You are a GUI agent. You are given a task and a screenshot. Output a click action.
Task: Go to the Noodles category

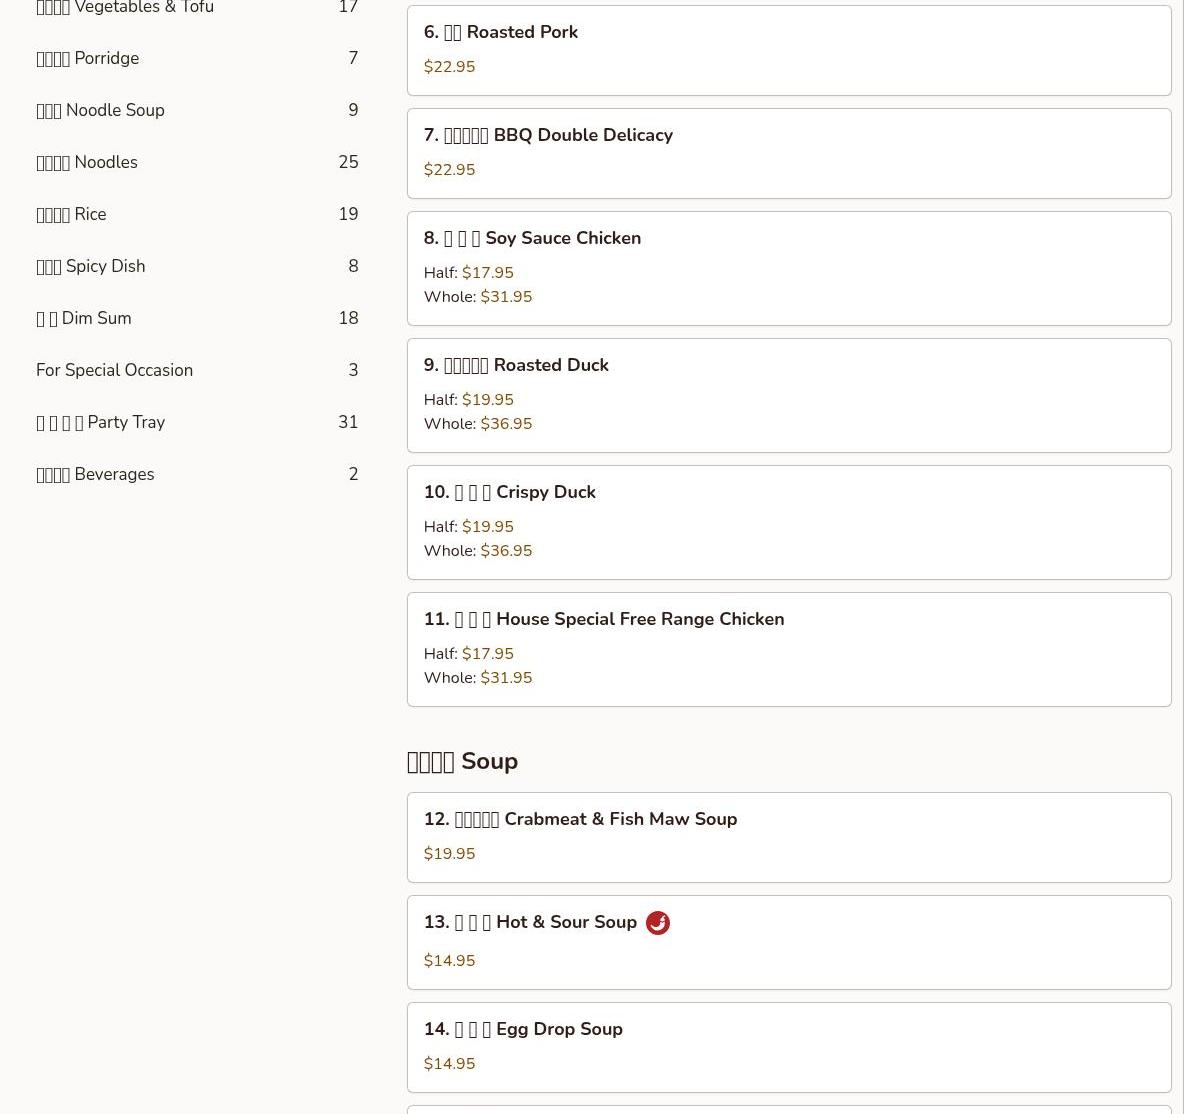[x=197, y=162]
